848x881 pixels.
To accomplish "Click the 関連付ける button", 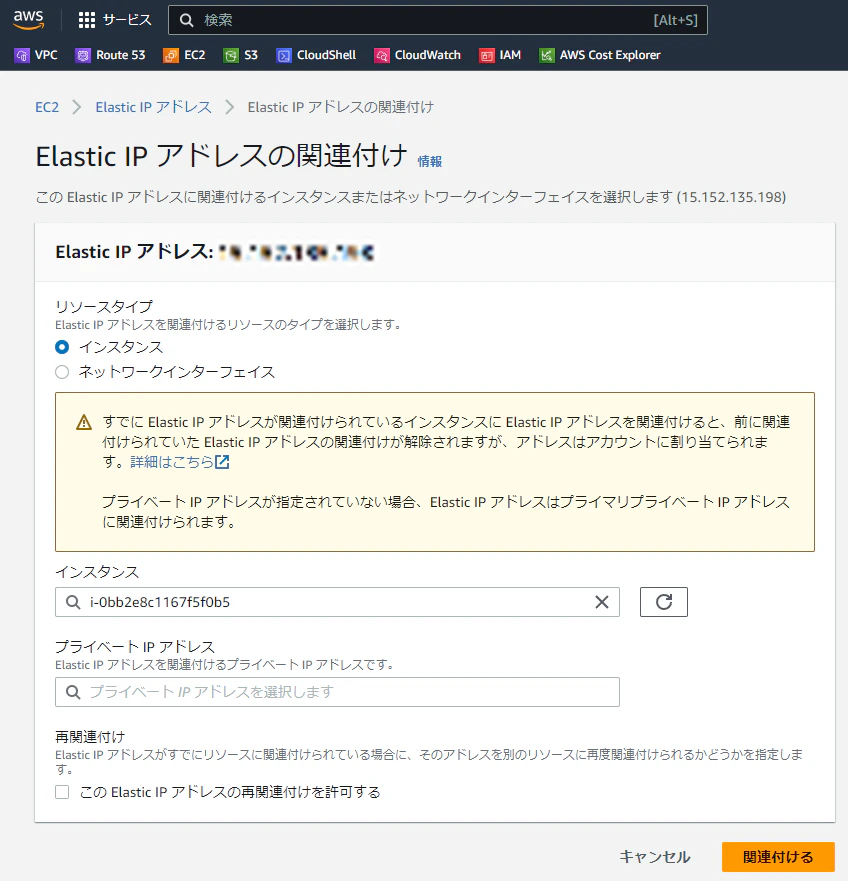I will pyautogui.click(x=778, y=857).
